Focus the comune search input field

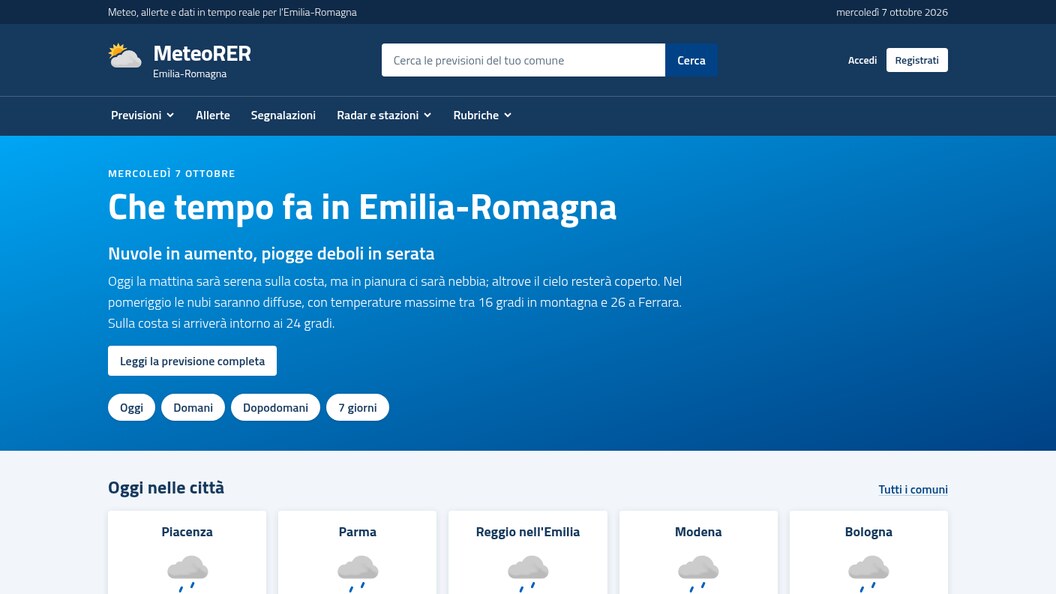(x=523, y=60)
